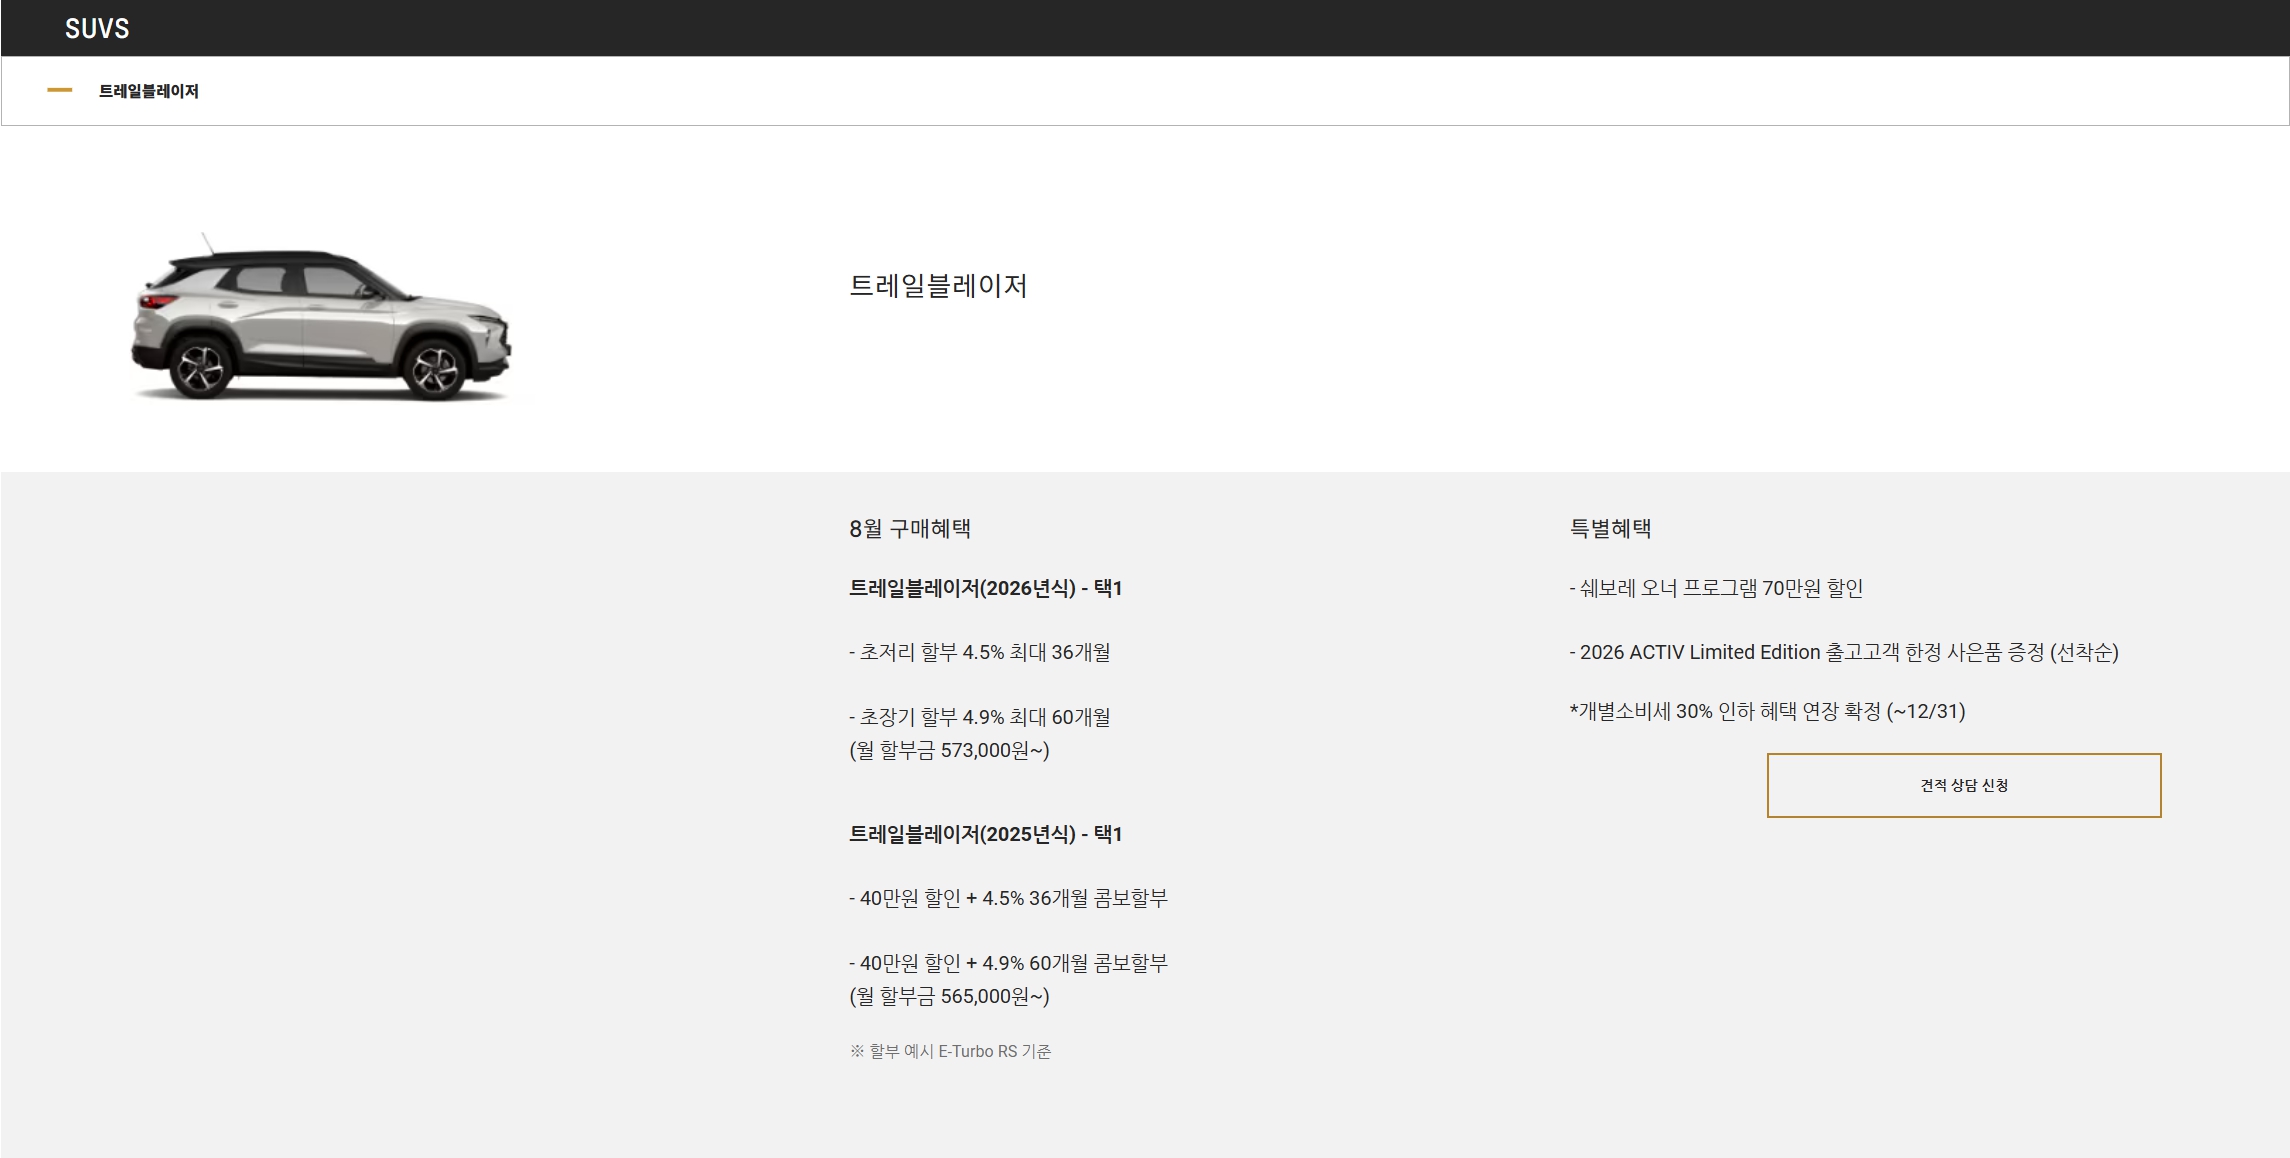
Task: Click the 특별혜택 heading
Action: click(1610, 528)
